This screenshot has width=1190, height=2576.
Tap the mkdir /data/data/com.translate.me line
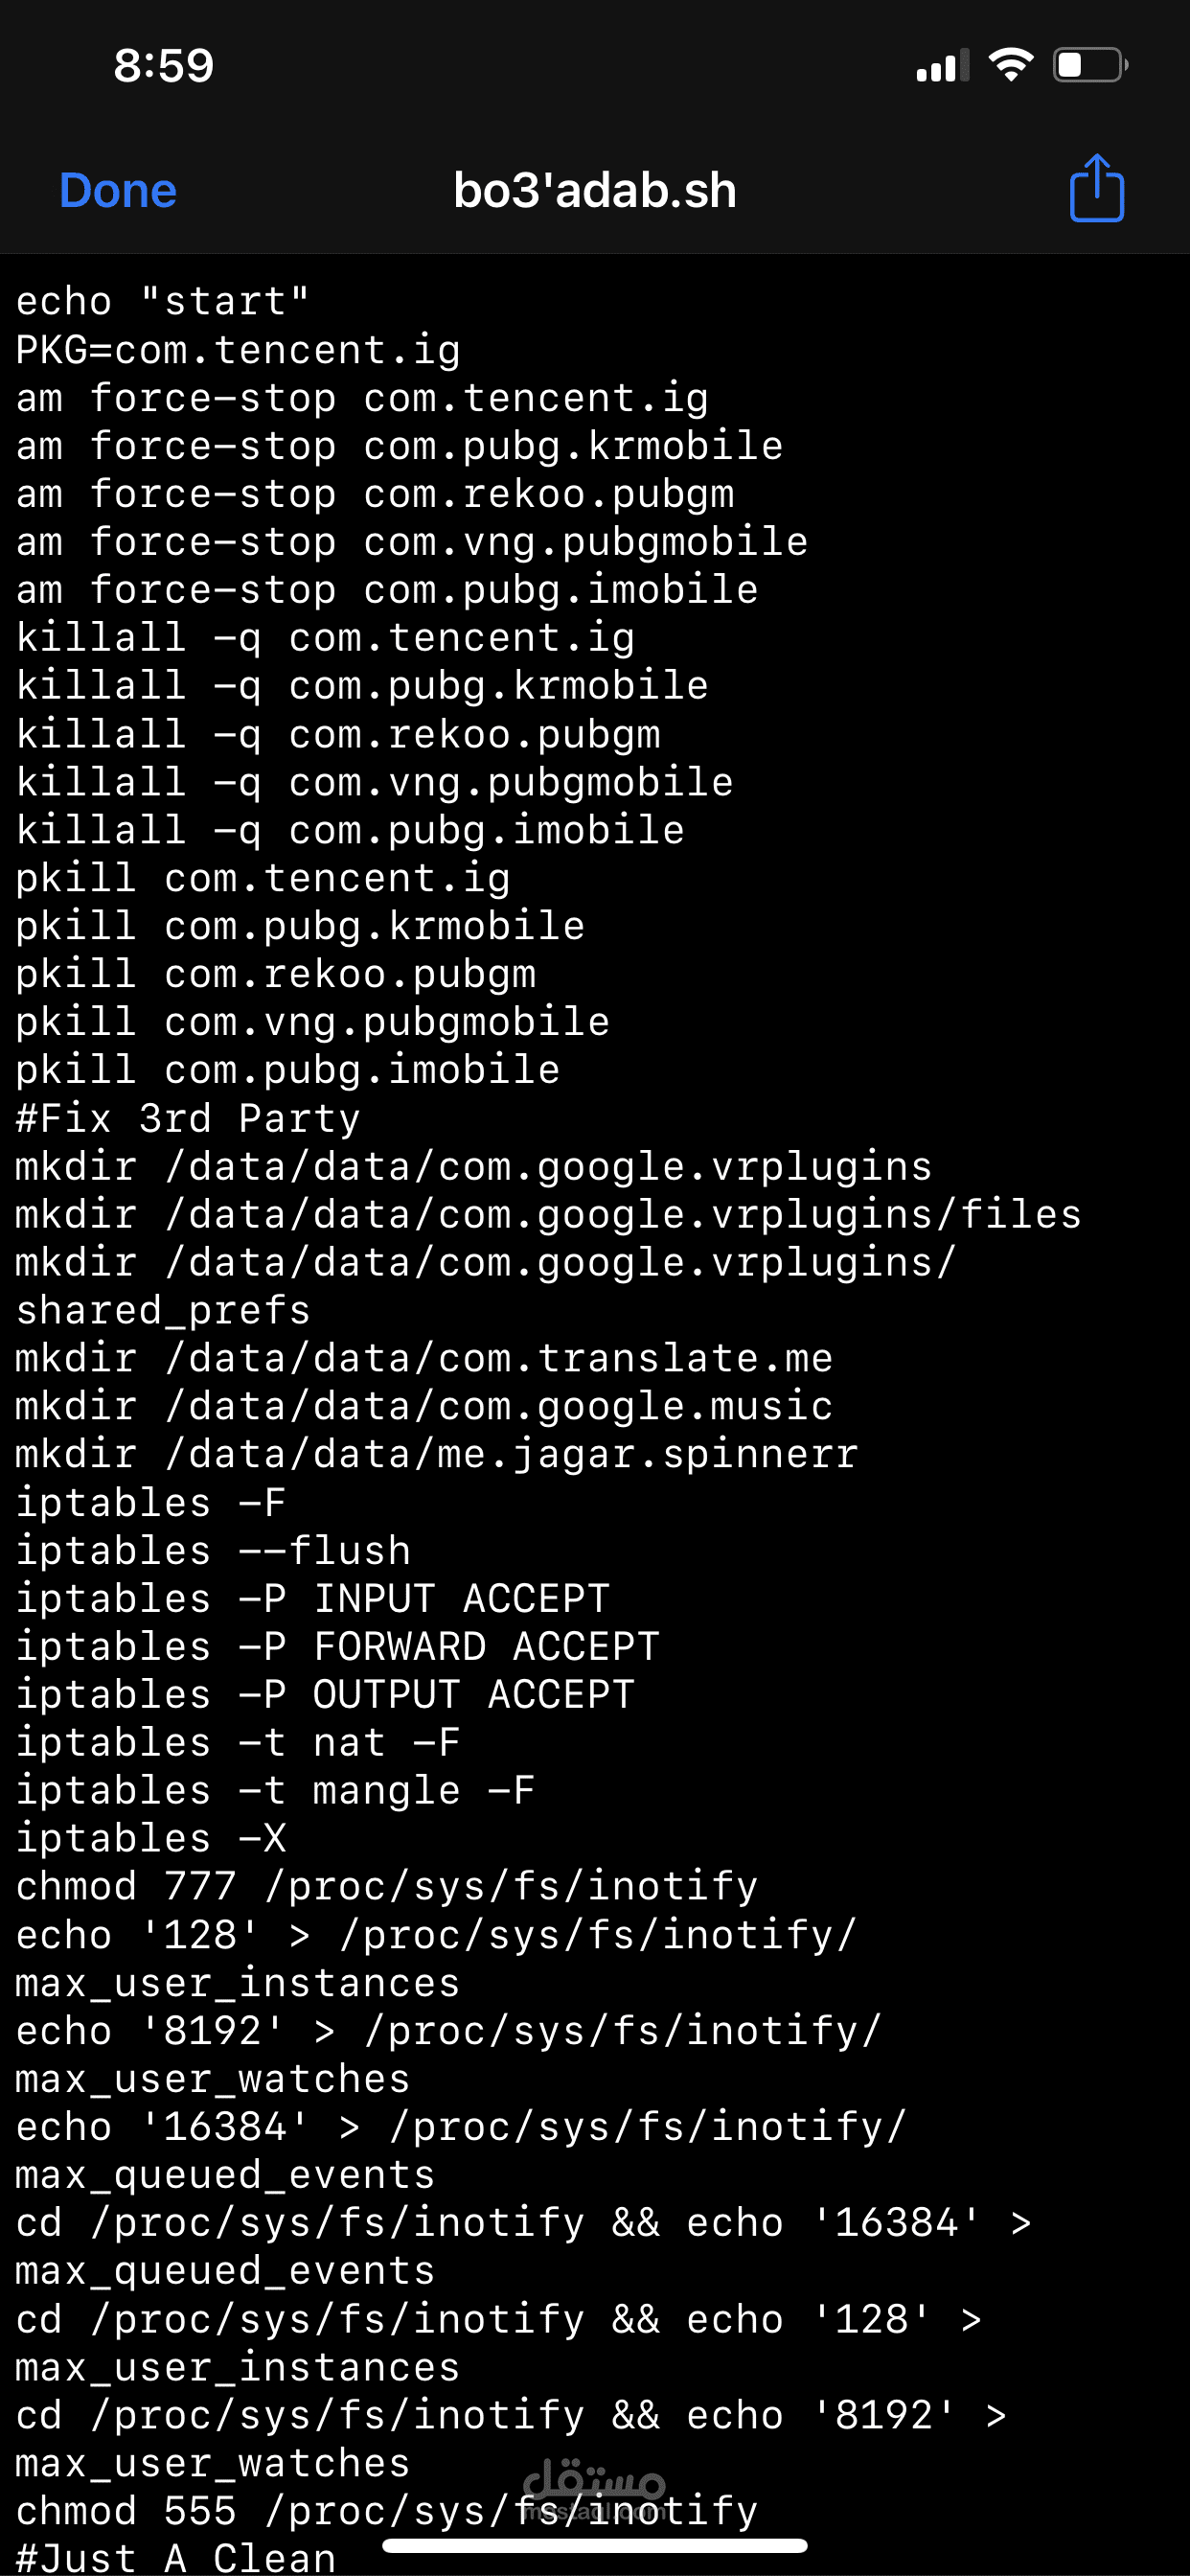(x=424, y=1358)
